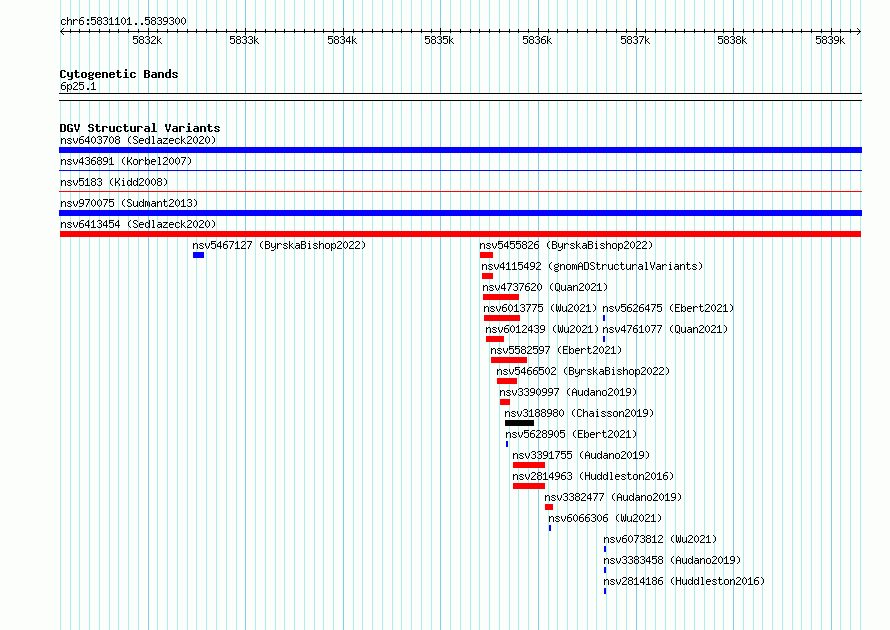The image size is (890, 630).
Task: Click the nsv6403708 (Sedlazeck2020) variant label
Action: click(x=138, y=140)
